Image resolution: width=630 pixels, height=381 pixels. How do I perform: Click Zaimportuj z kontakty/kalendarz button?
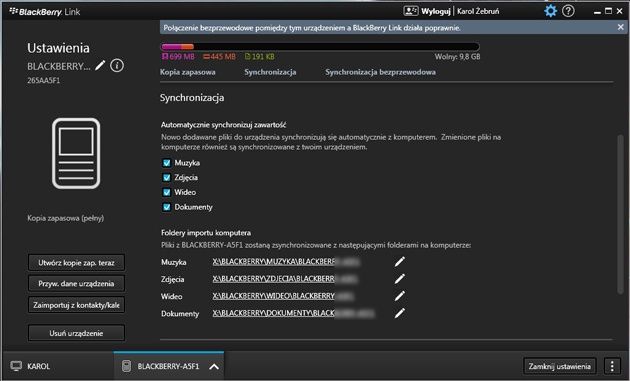76,305
